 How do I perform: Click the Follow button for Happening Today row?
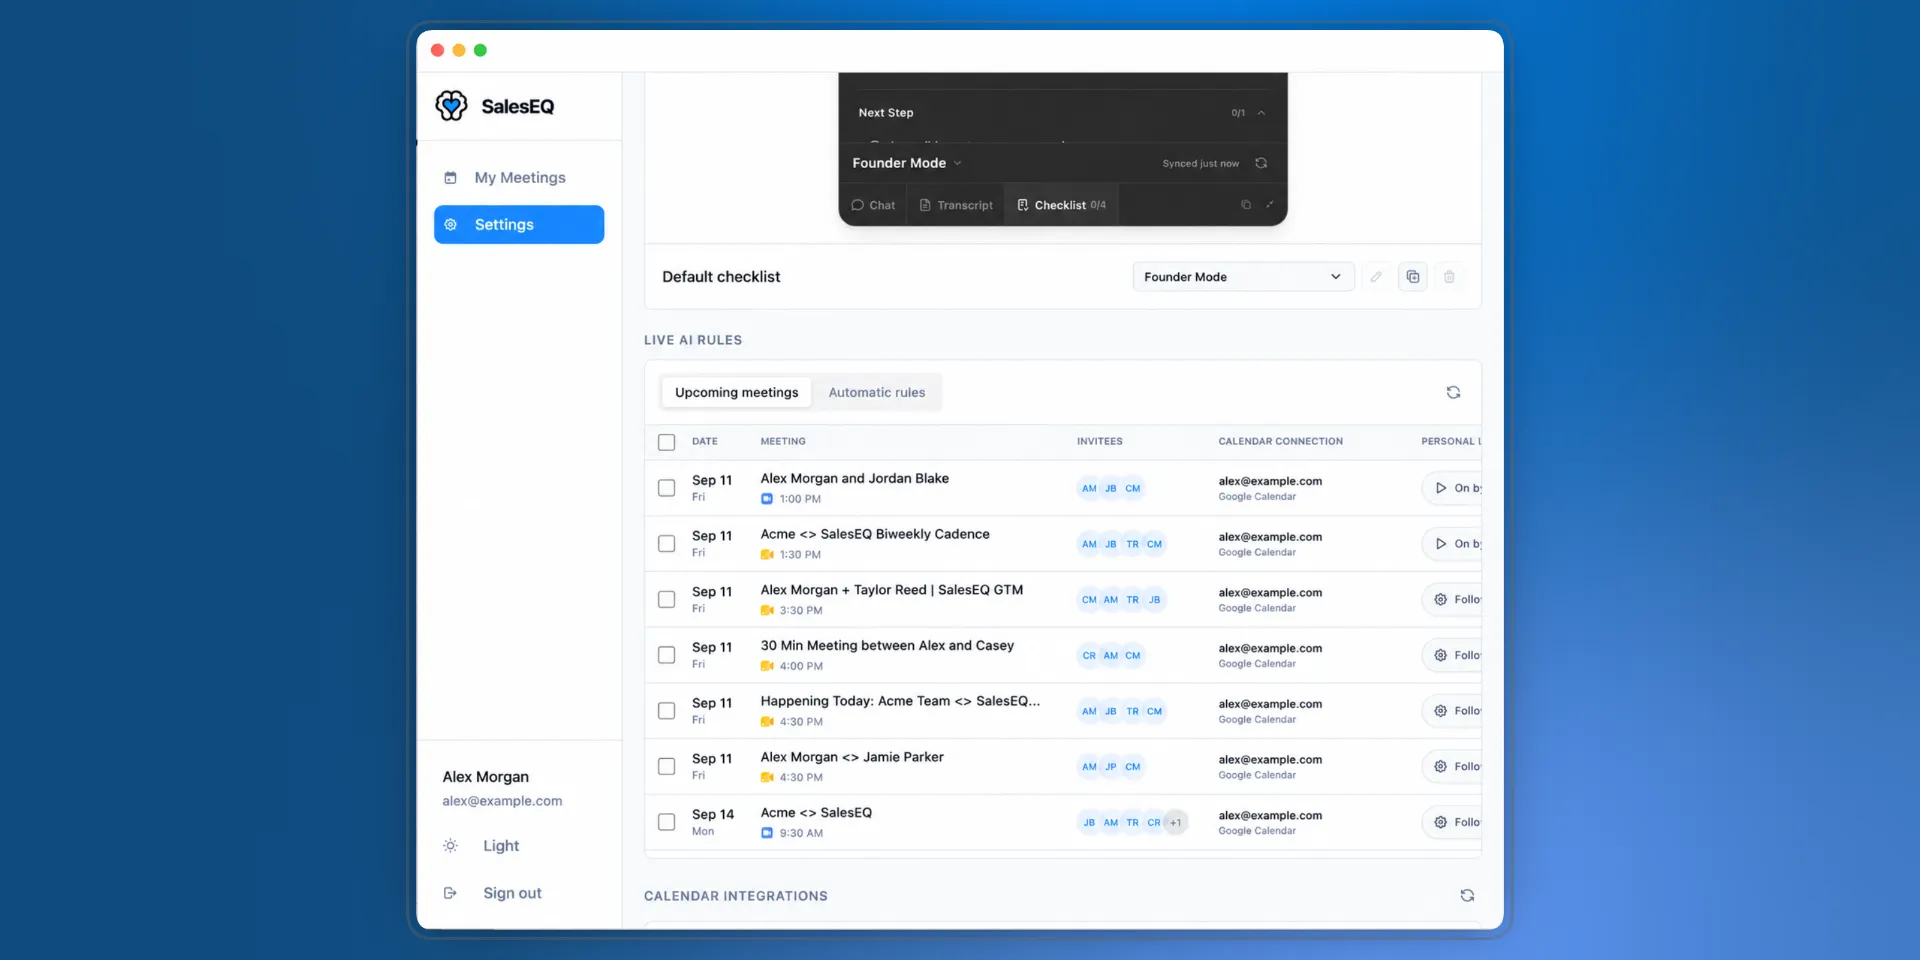tap(1453, 711)
